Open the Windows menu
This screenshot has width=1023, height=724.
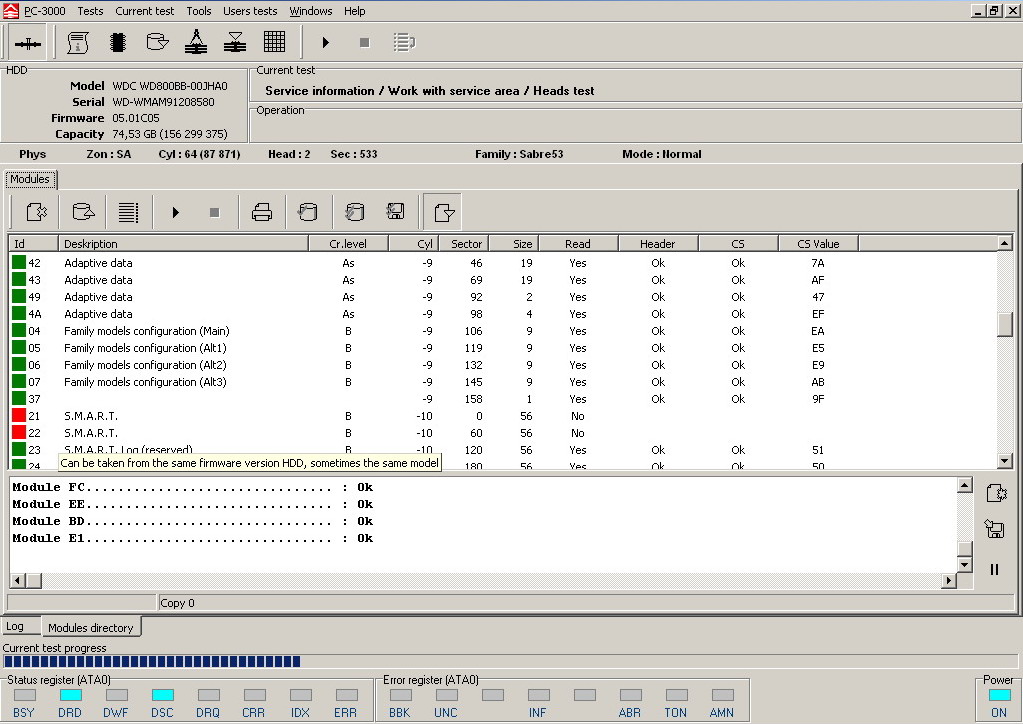pyautogui.click(x=311, y=11)
